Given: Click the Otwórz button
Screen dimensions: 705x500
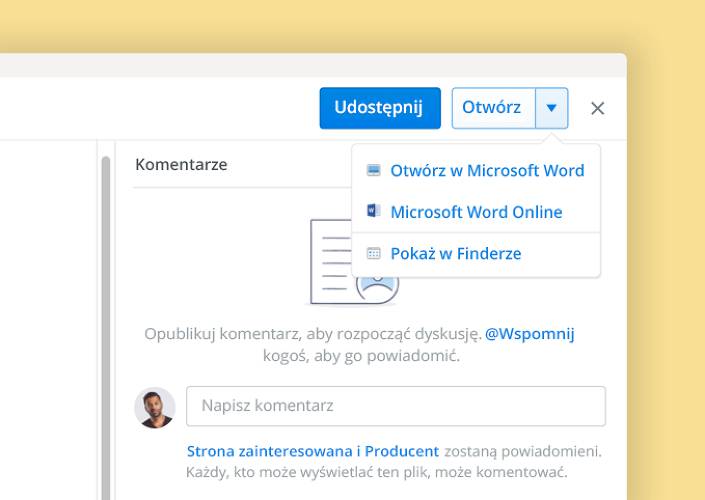Looking at the screenshot, I should 493,108.
